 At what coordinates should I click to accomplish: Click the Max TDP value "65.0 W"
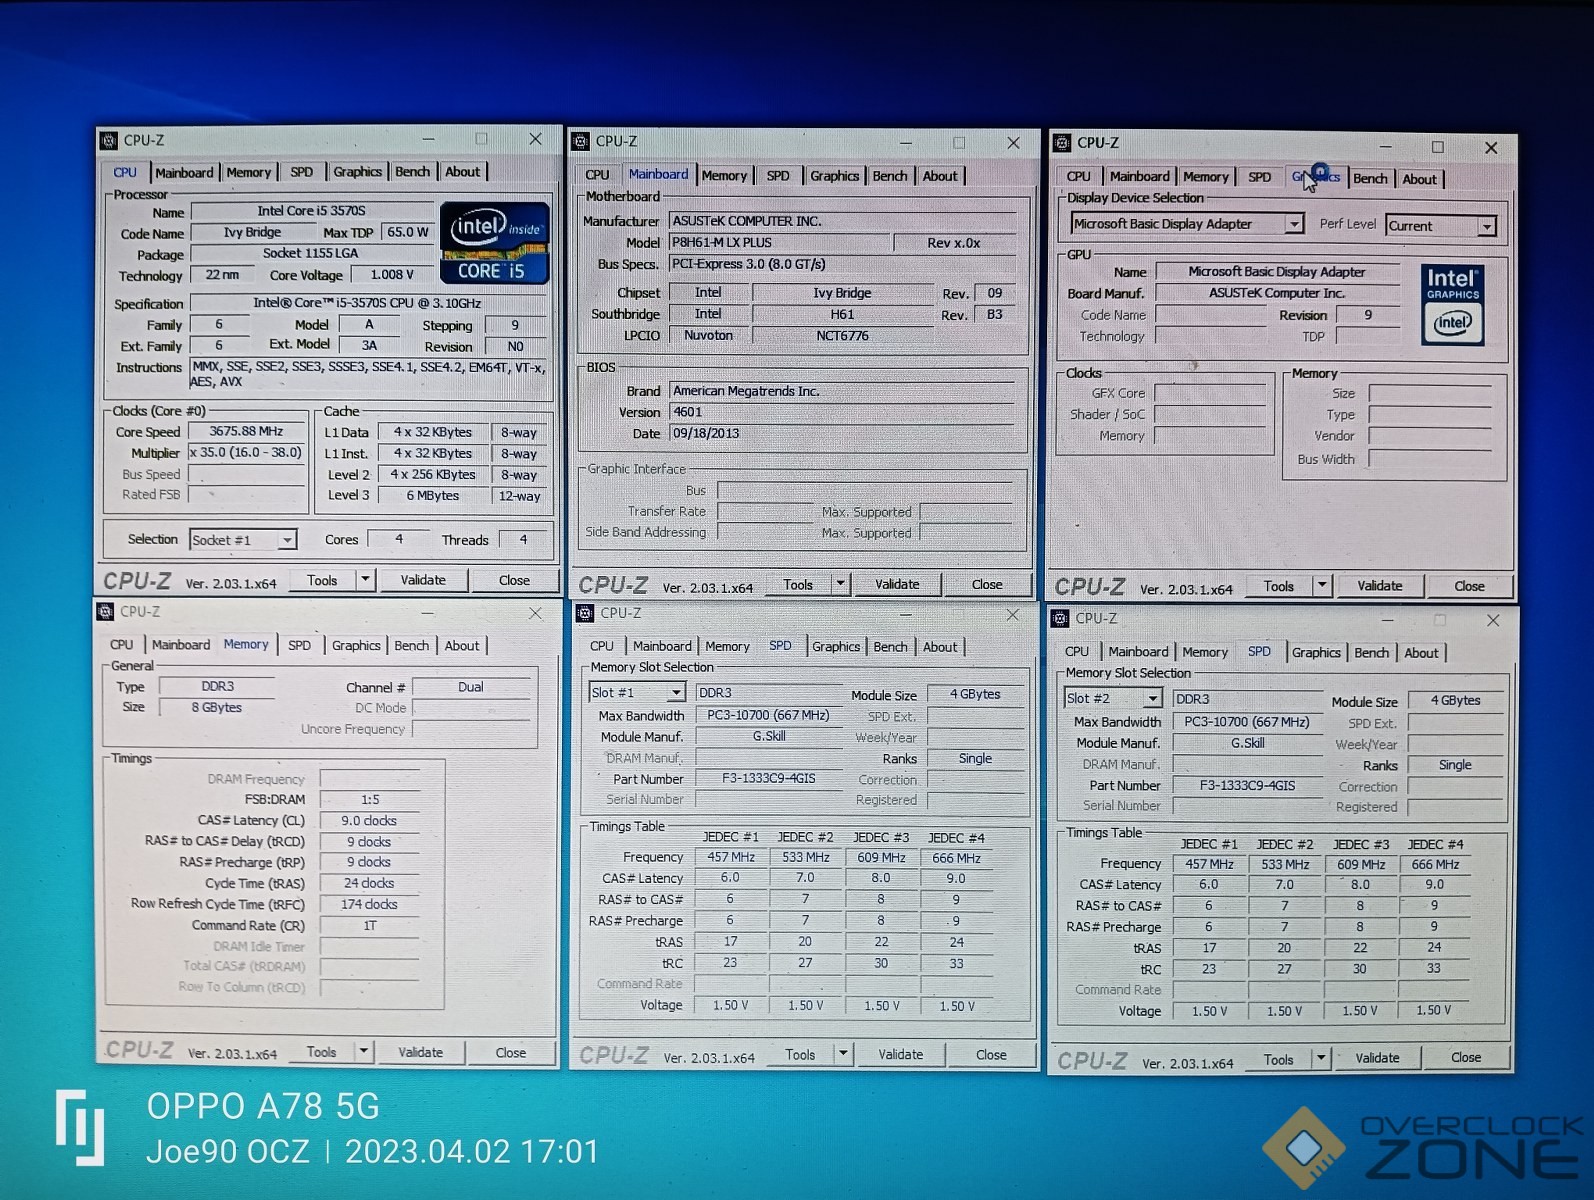[x=408, y=232]
